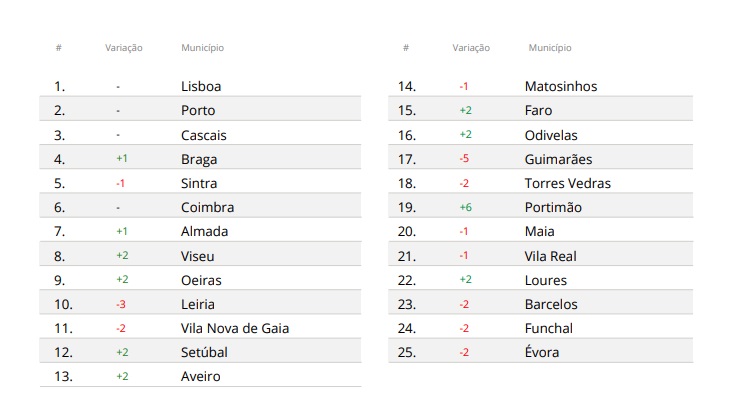The height and width of the screenshot is (413, 738).
Task: Click Braga in the ranking list
Action: pos(199,159)
